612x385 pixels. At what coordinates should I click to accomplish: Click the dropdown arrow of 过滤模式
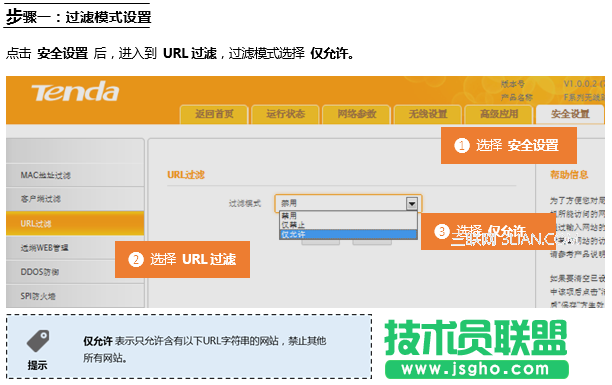(x=411, y=203)
